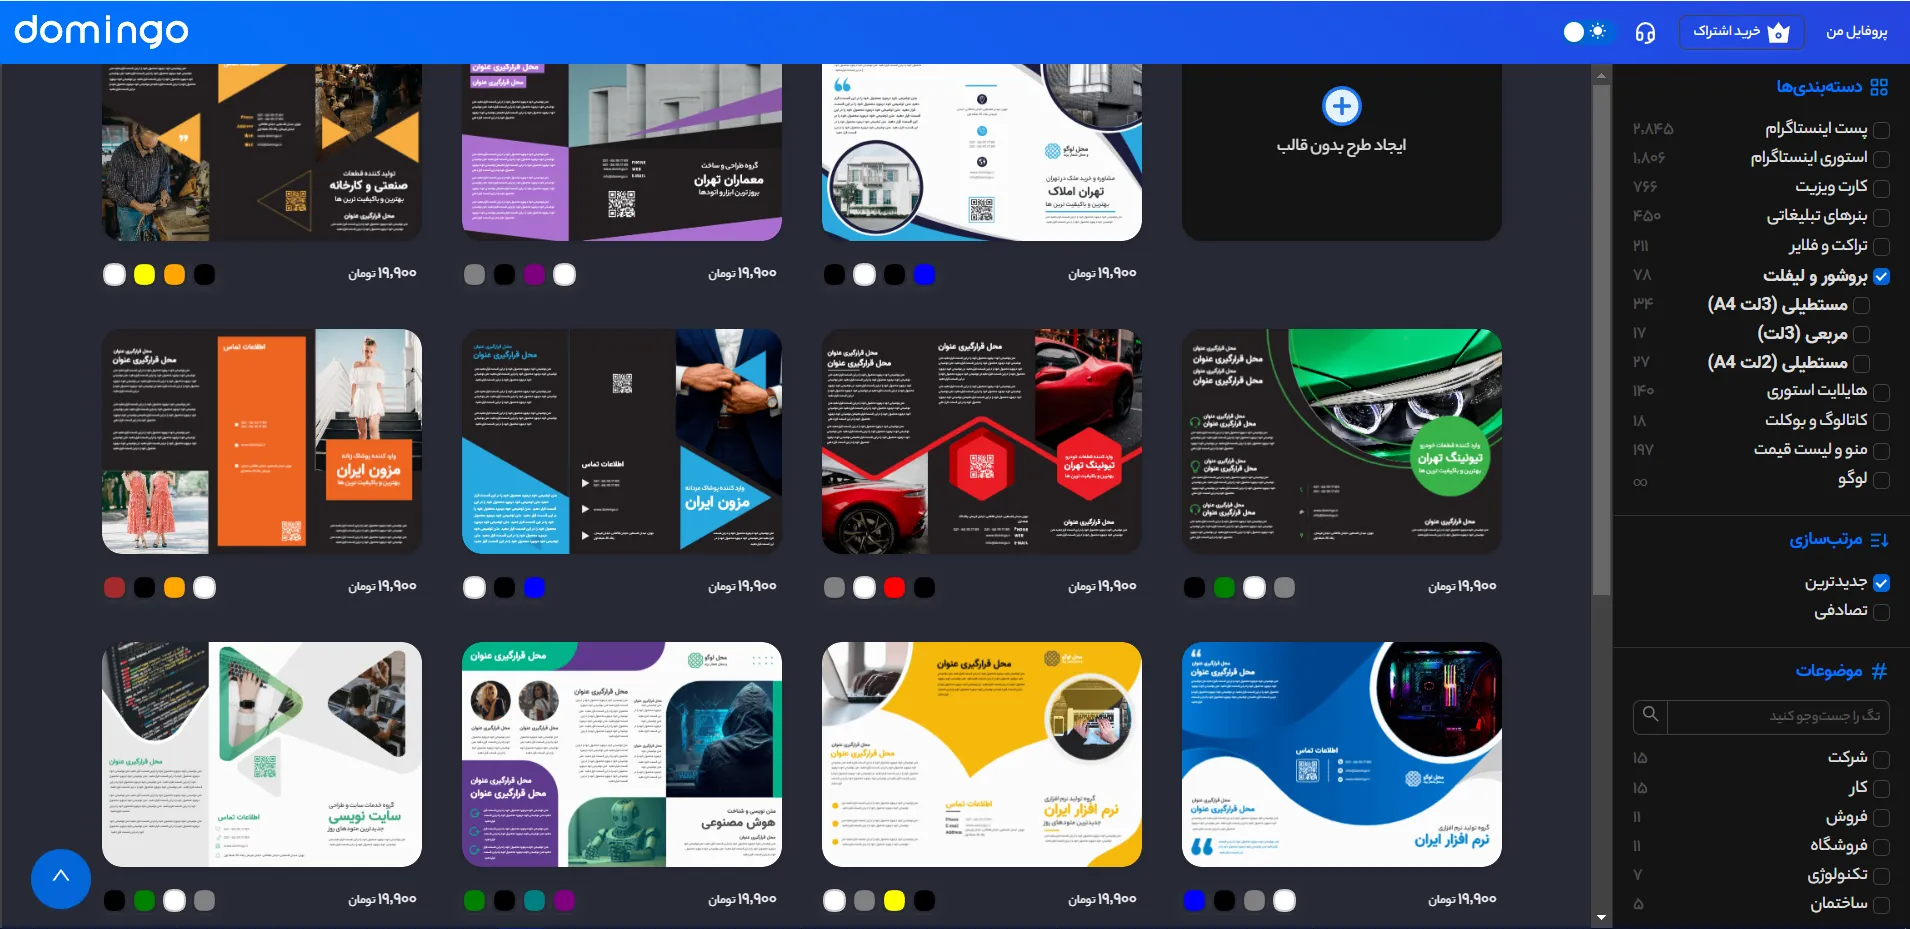The image size is (1910, 929).
Task: Select blue swatch under blue مزون ایران template
Action: pyautogui.click(x=535, y=588)
